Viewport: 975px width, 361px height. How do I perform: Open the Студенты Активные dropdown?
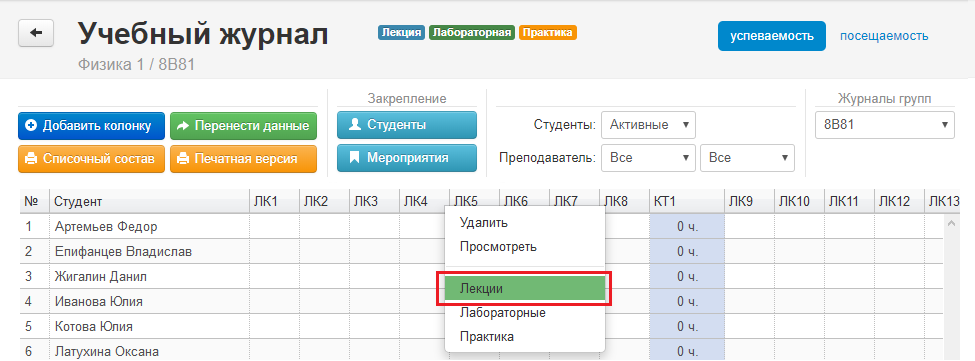(x=648, y=125)
